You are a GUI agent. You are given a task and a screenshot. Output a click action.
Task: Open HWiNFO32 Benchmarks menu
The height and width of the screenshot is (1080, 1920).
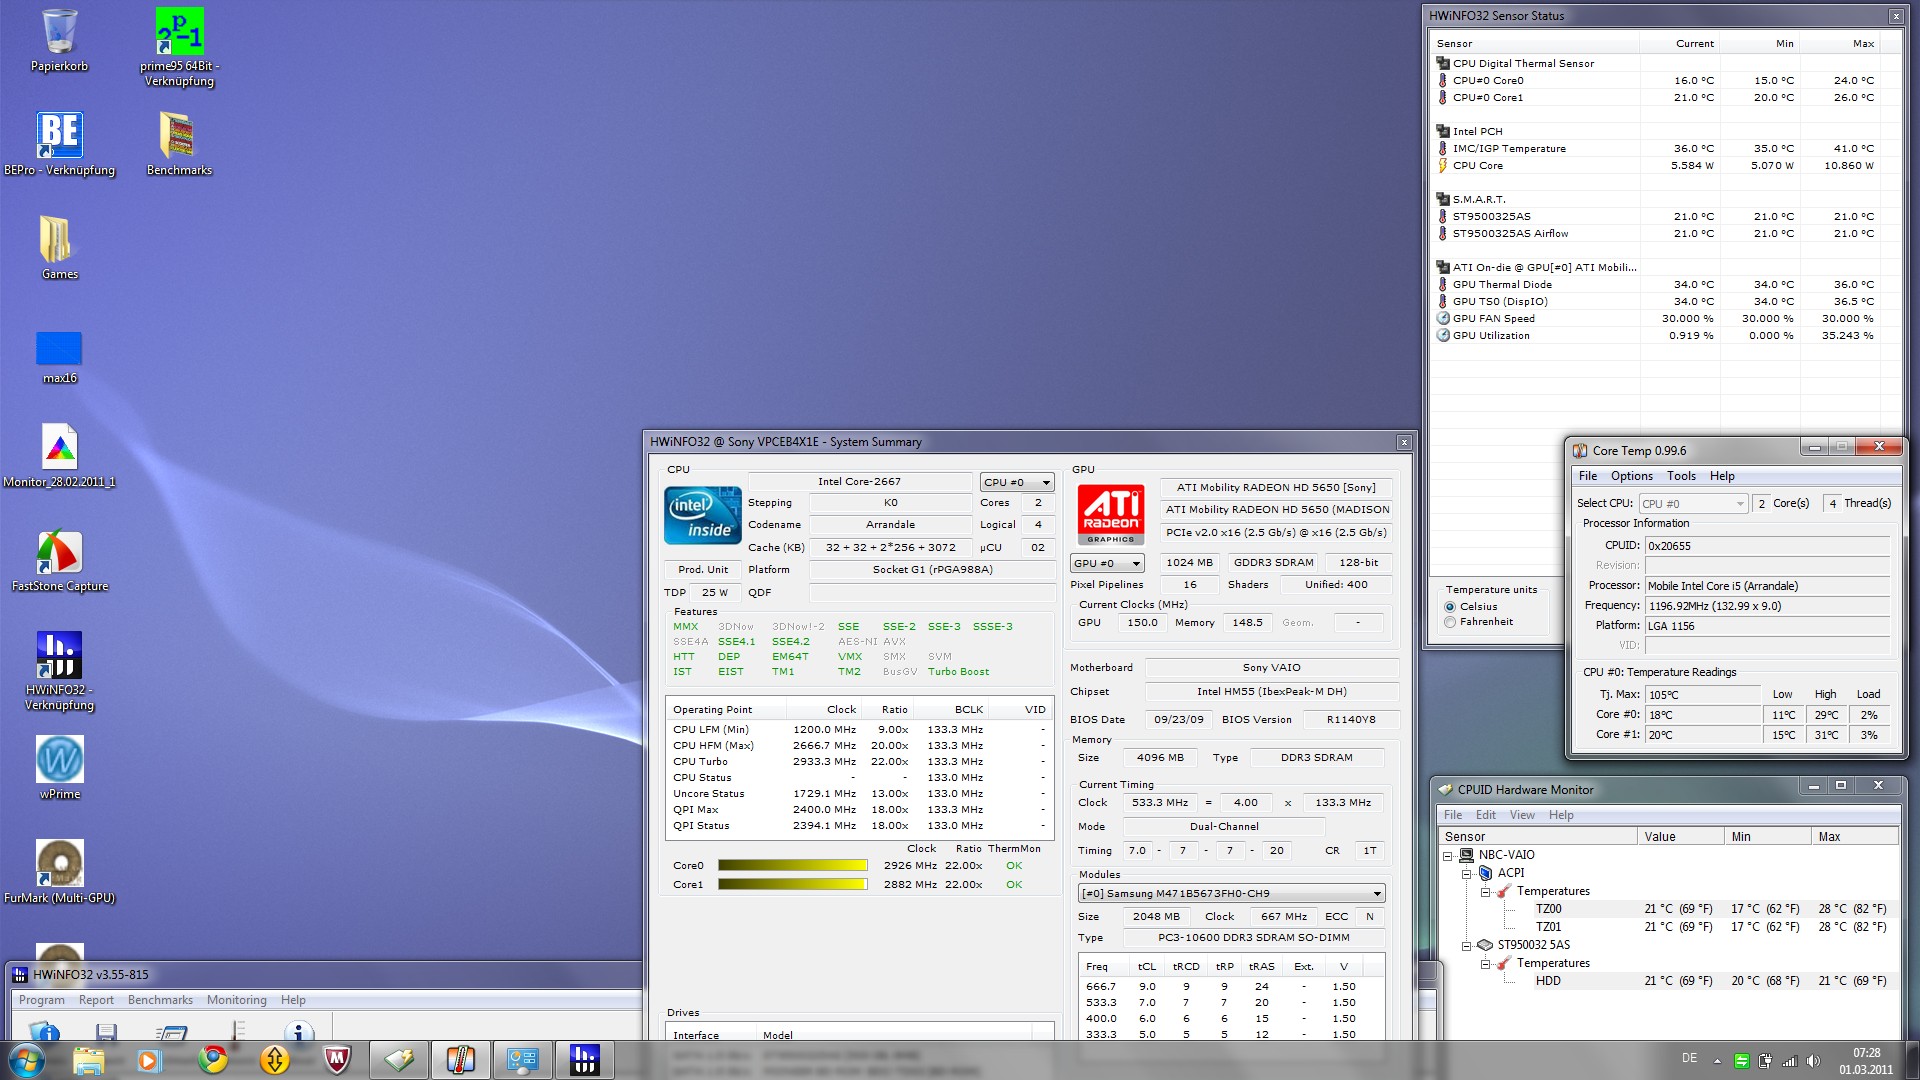click(x=160, y=1000)
